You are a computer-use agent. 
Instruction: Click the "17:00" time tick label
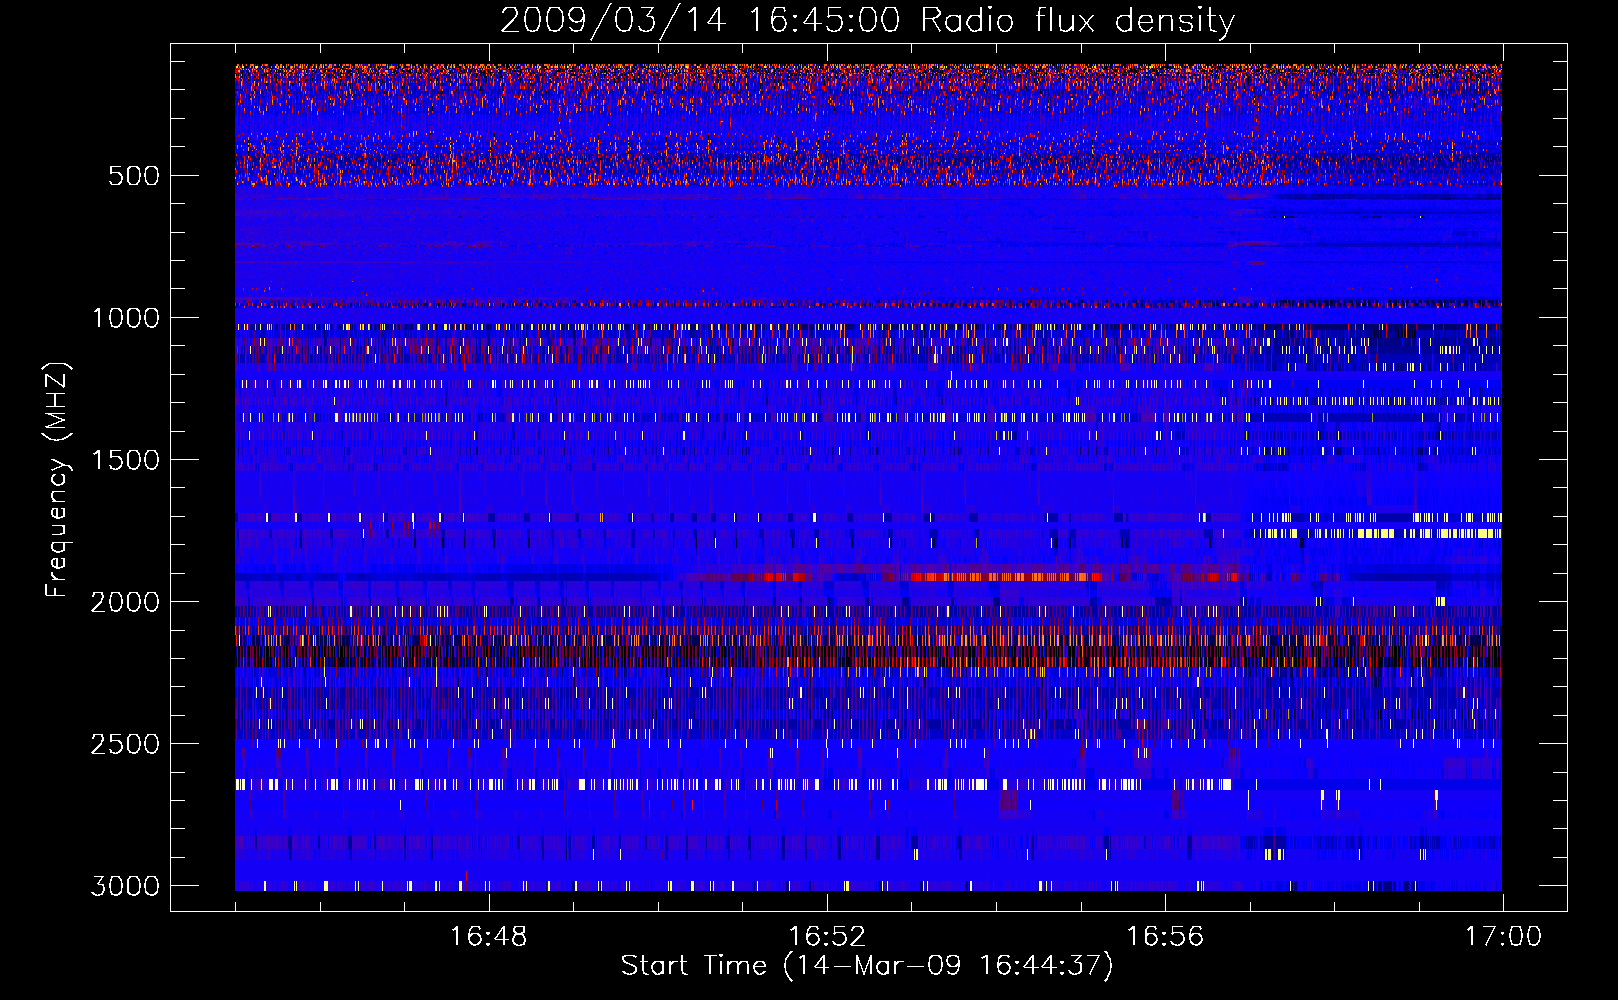pyautogui.click(x=1503, y=937)
